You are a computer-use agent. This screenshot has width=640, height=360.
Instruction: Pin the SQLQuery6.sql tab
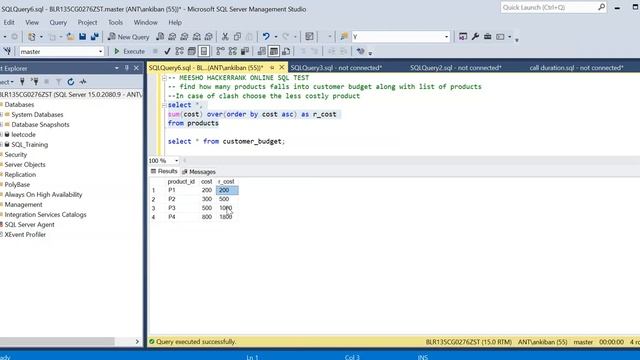point(272,68)
